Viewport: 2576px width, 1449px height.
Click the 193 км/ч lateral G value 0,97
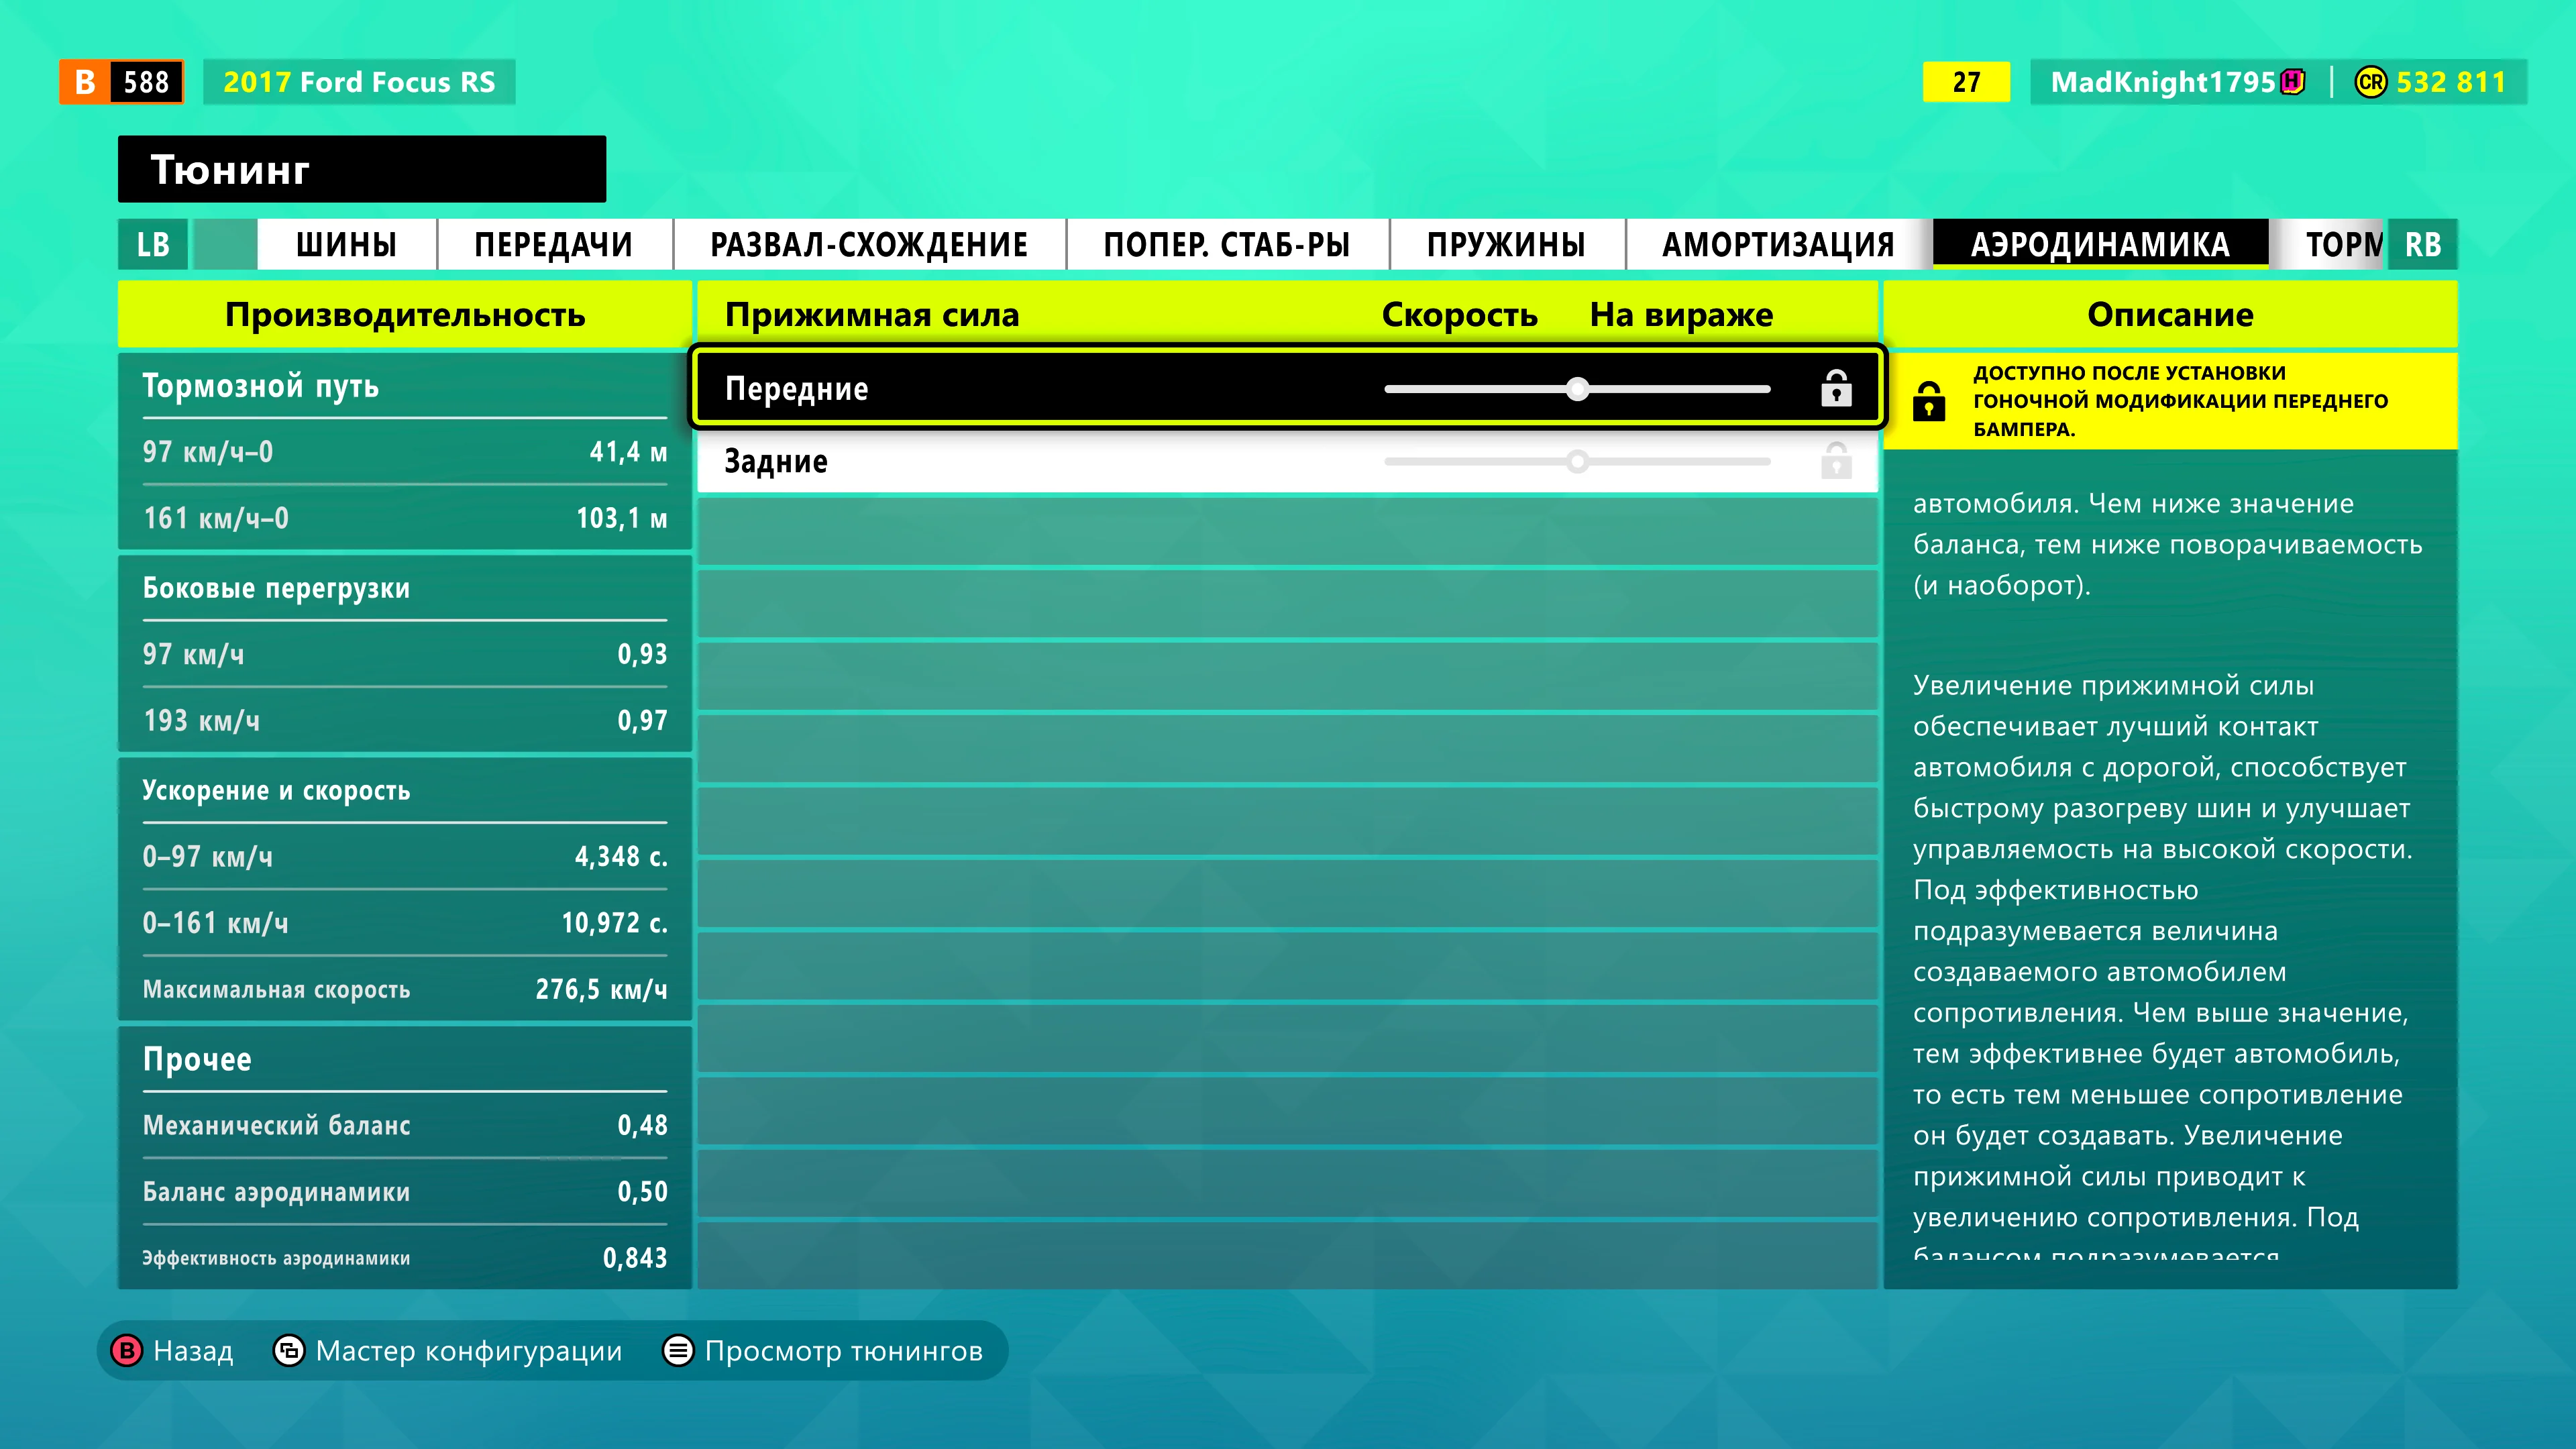[x=642, y=720]
